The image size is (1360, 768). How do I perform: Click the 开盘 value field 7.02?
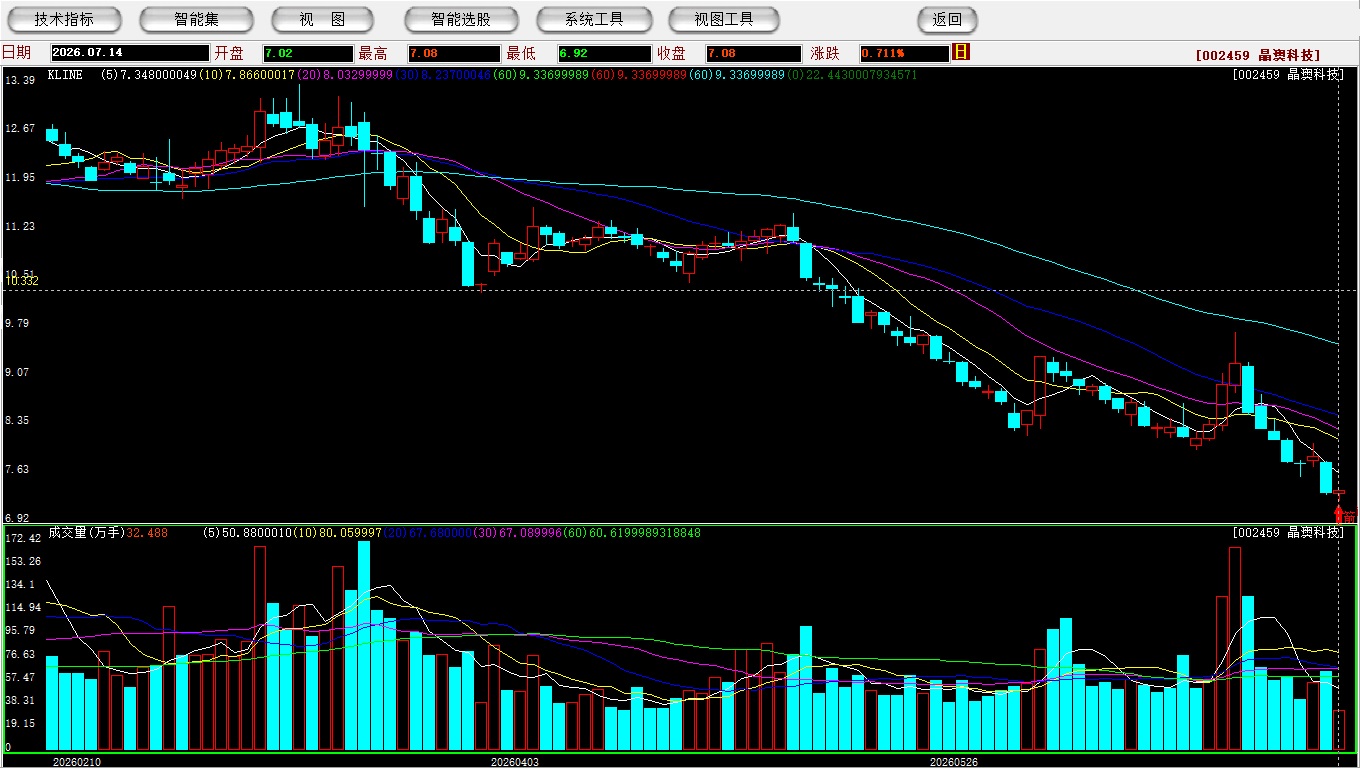[308, 53]
